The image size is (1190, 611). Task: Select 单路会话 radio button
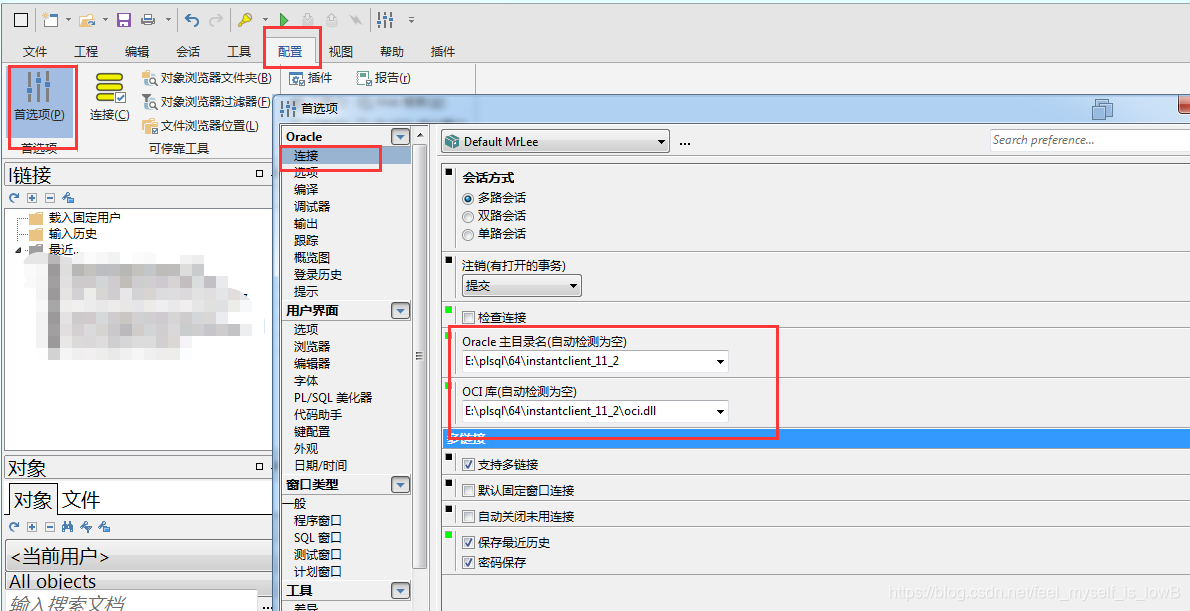pos(468,235)
